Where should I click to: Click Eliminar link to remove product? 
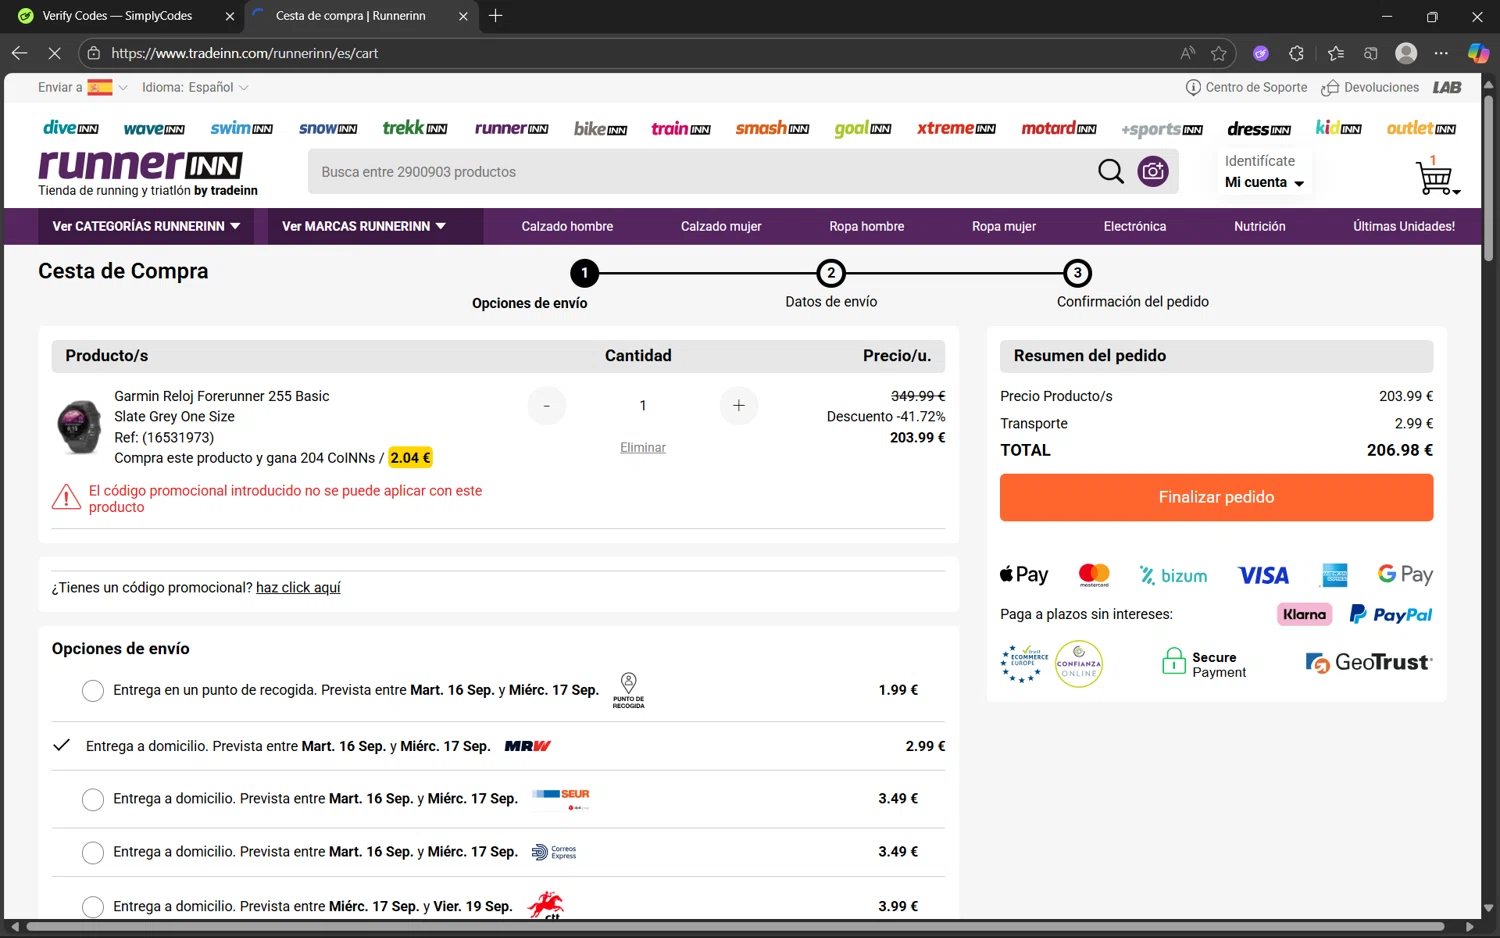643,447
